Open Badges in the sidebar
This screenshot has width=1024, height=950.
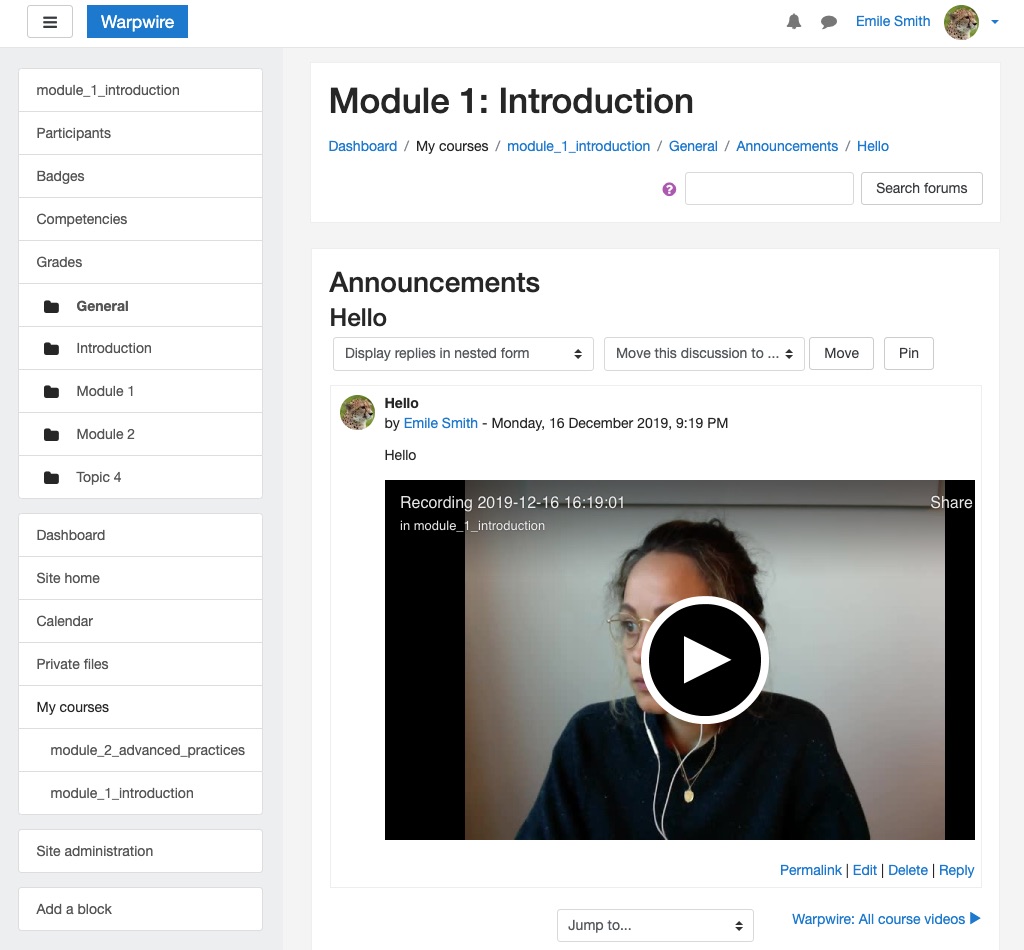(x=140, y=176)
